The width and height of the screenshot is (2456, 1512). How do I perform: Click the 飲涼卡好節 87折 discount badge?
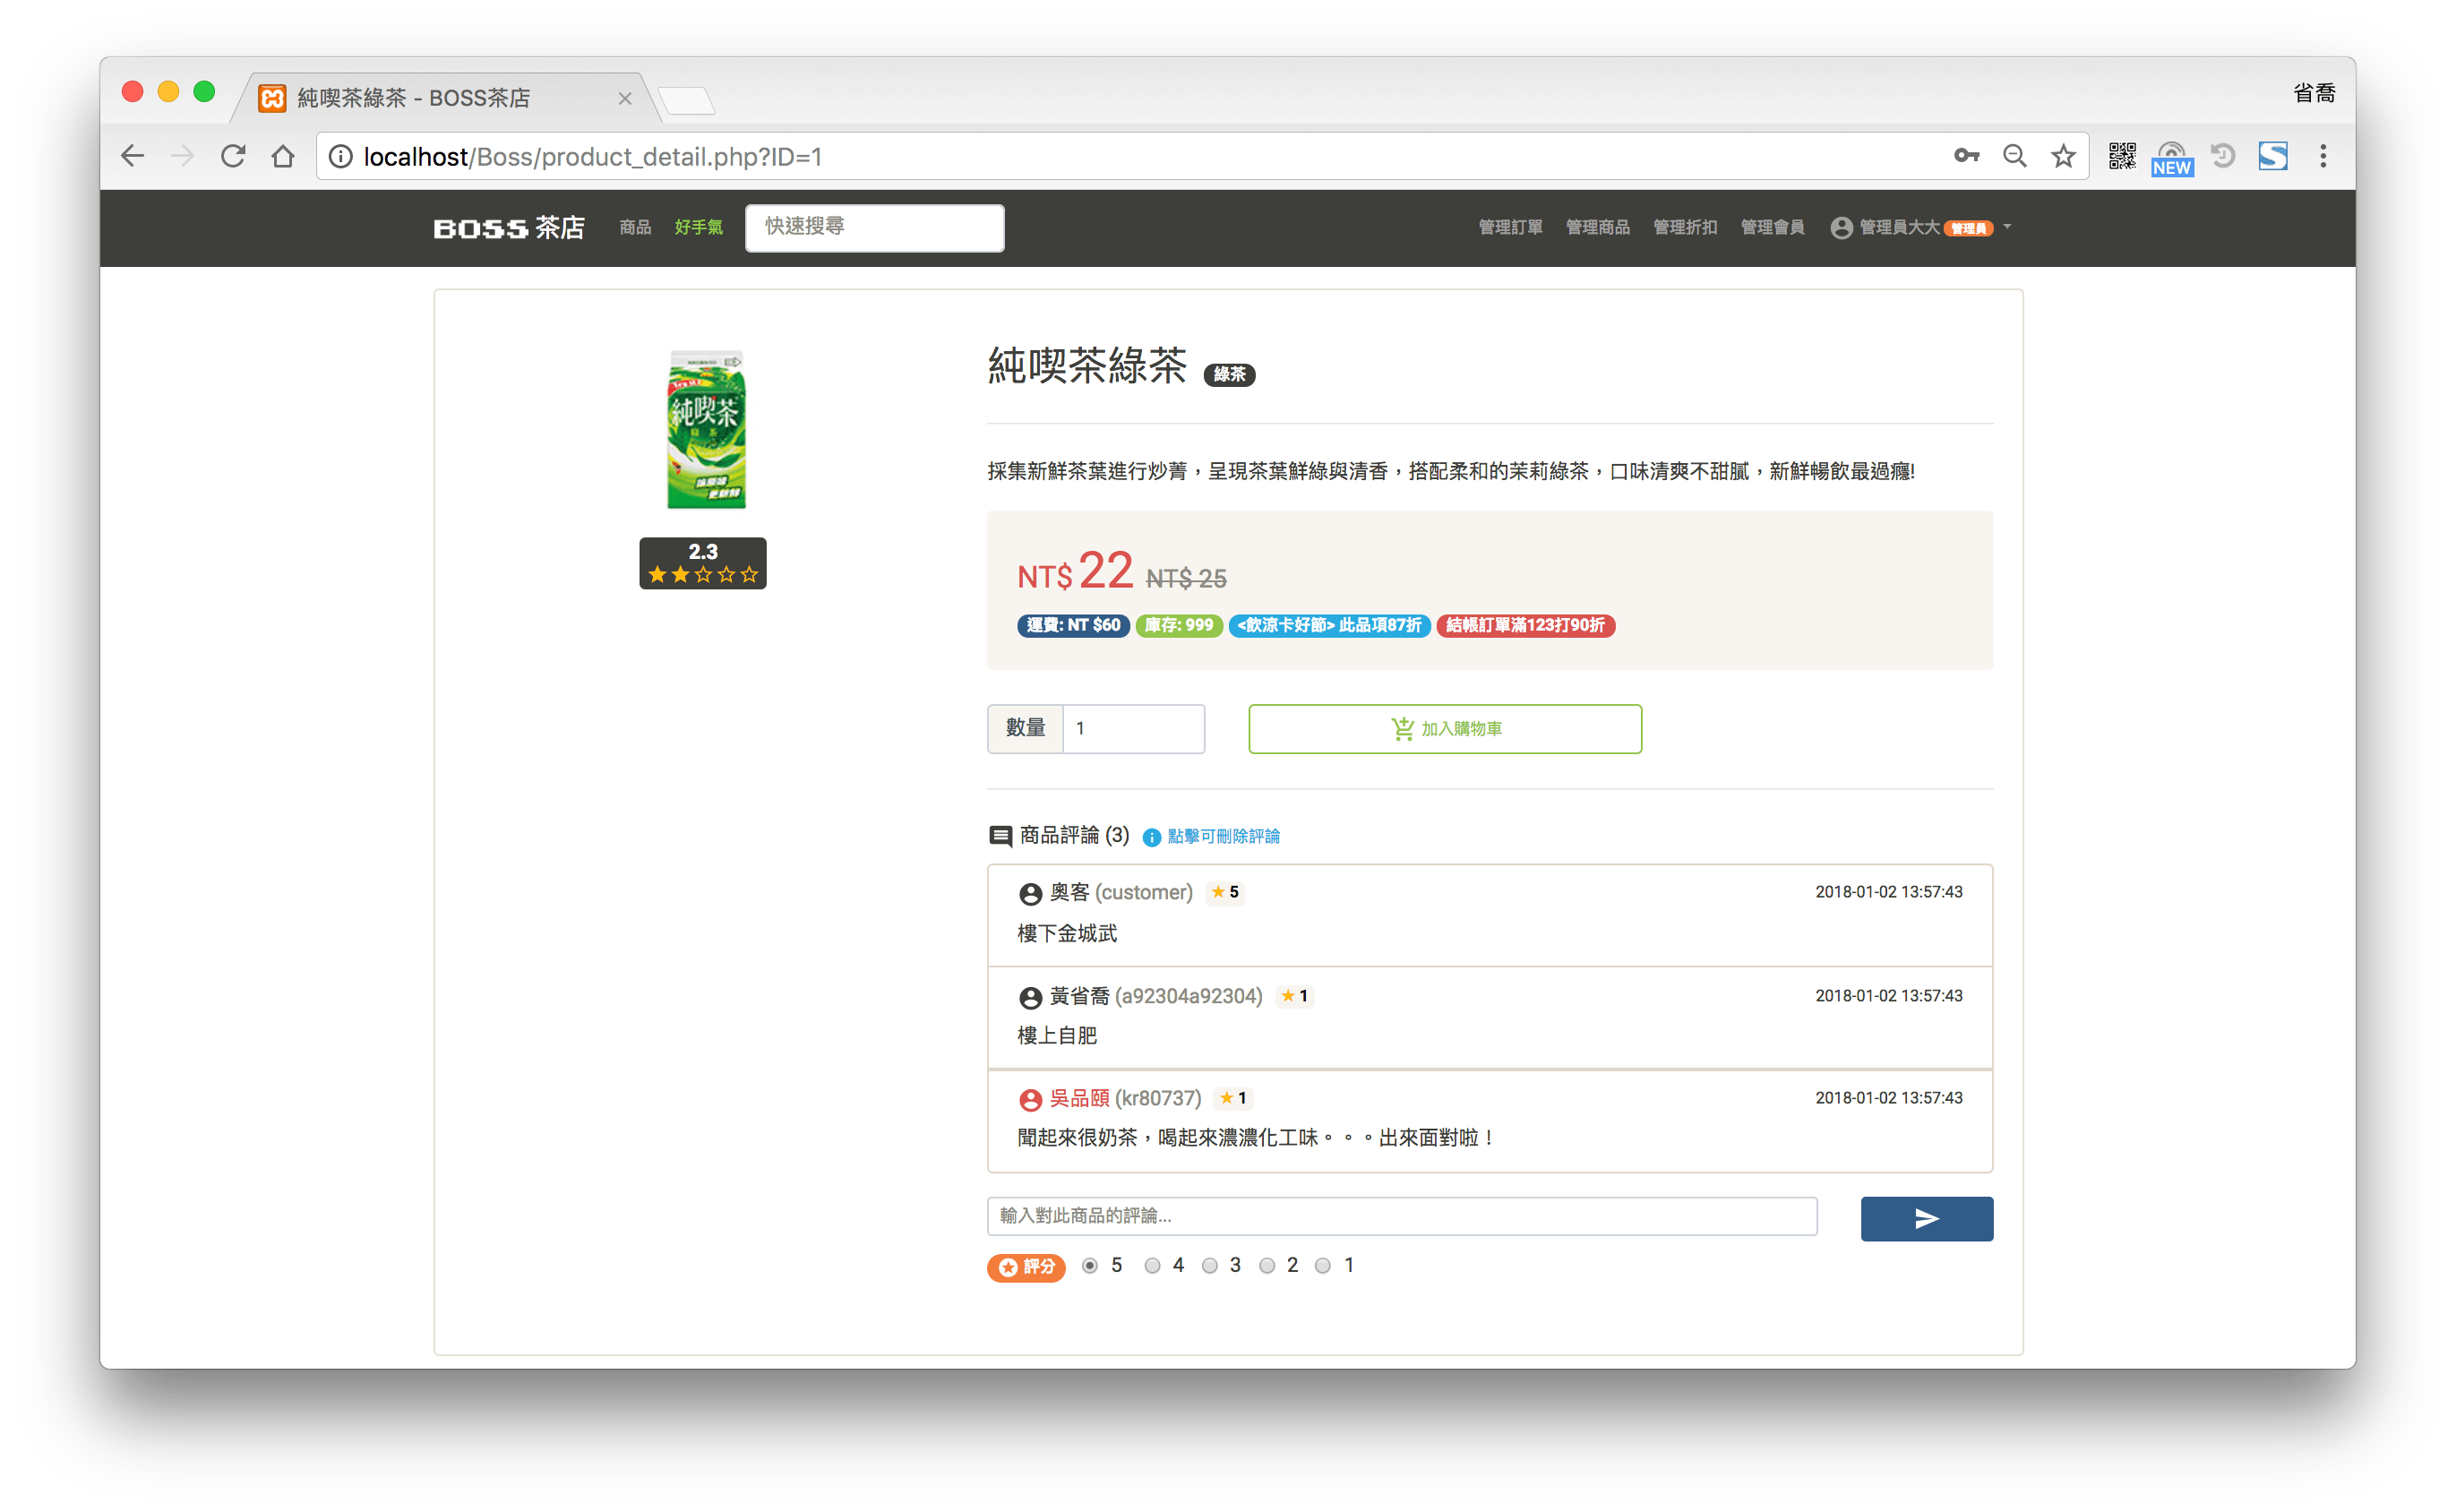[x=1329, y=625]
